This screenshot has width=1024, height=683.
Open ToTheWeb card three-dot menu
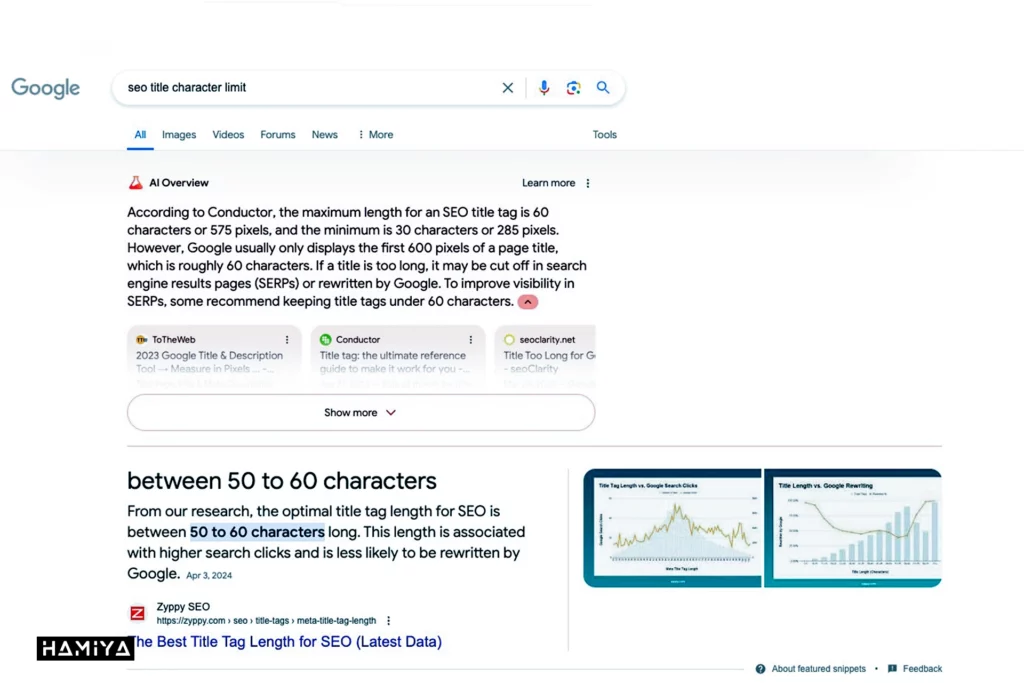pyautogui.click(x=287, y=340)
